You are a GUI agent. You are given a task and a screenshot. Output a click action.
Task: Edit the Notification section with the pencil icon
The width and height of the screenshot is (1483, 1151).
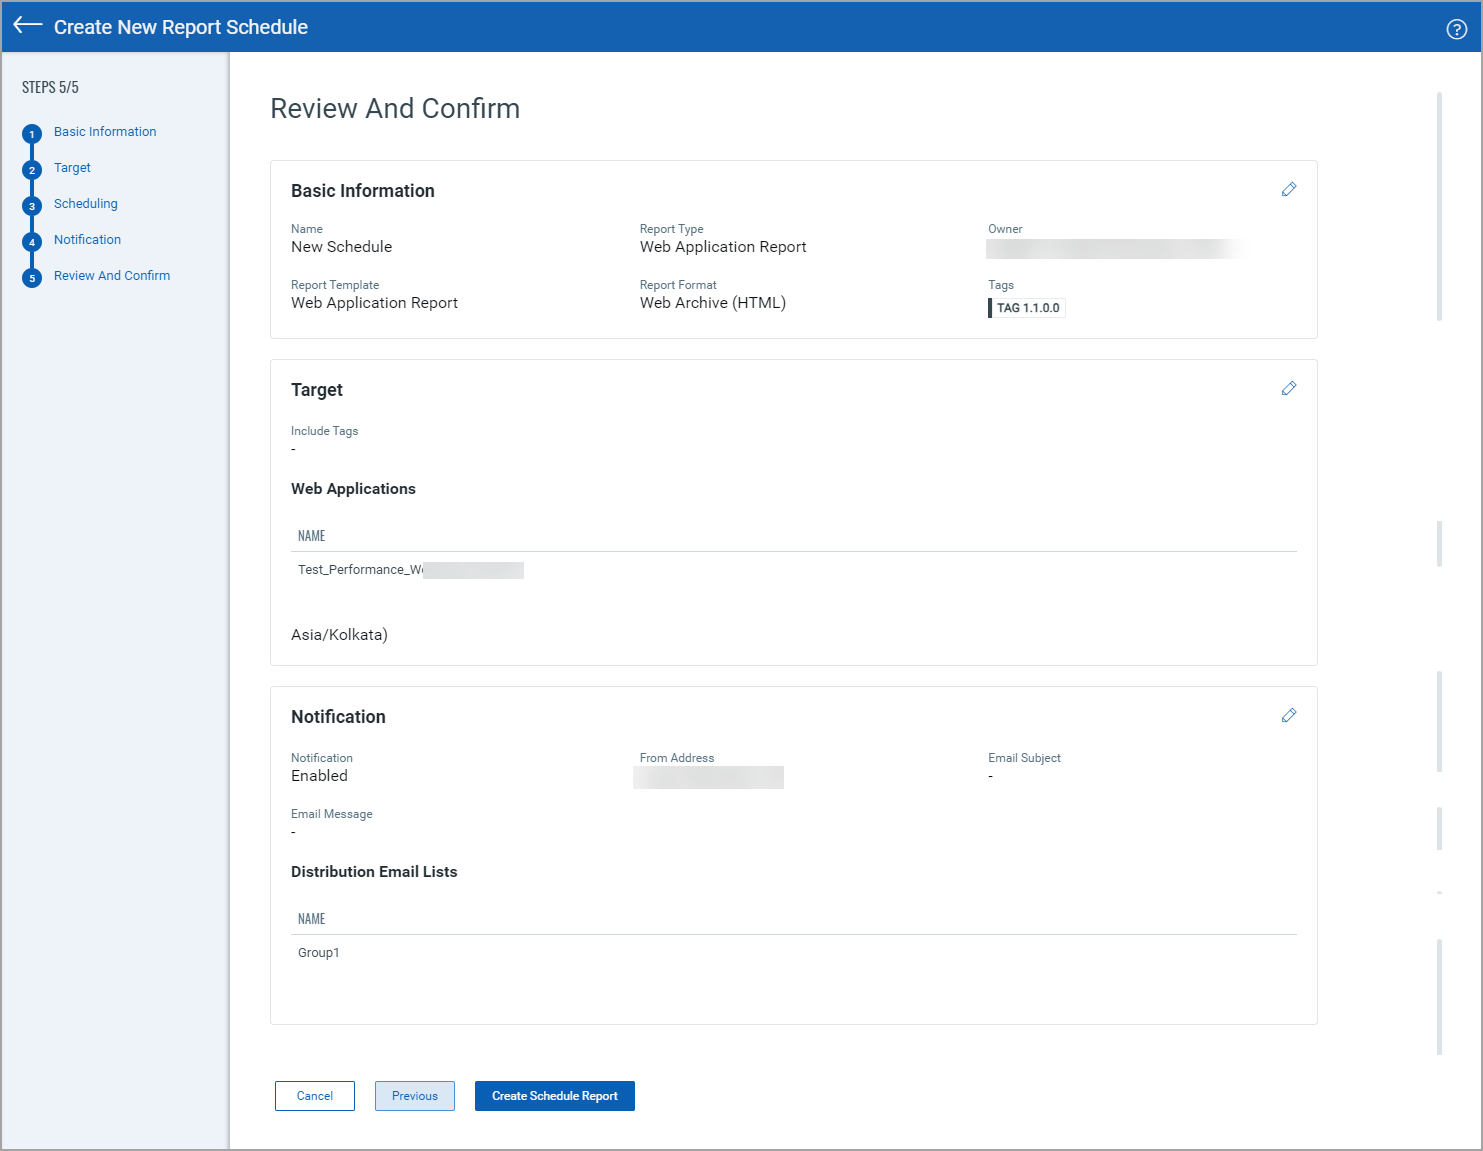[1289, 715]
